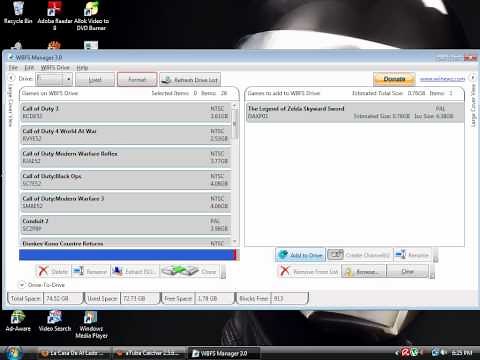Click the Delete button with red X
This screenshot has width=480, height=360.
(x=53, y=271)
